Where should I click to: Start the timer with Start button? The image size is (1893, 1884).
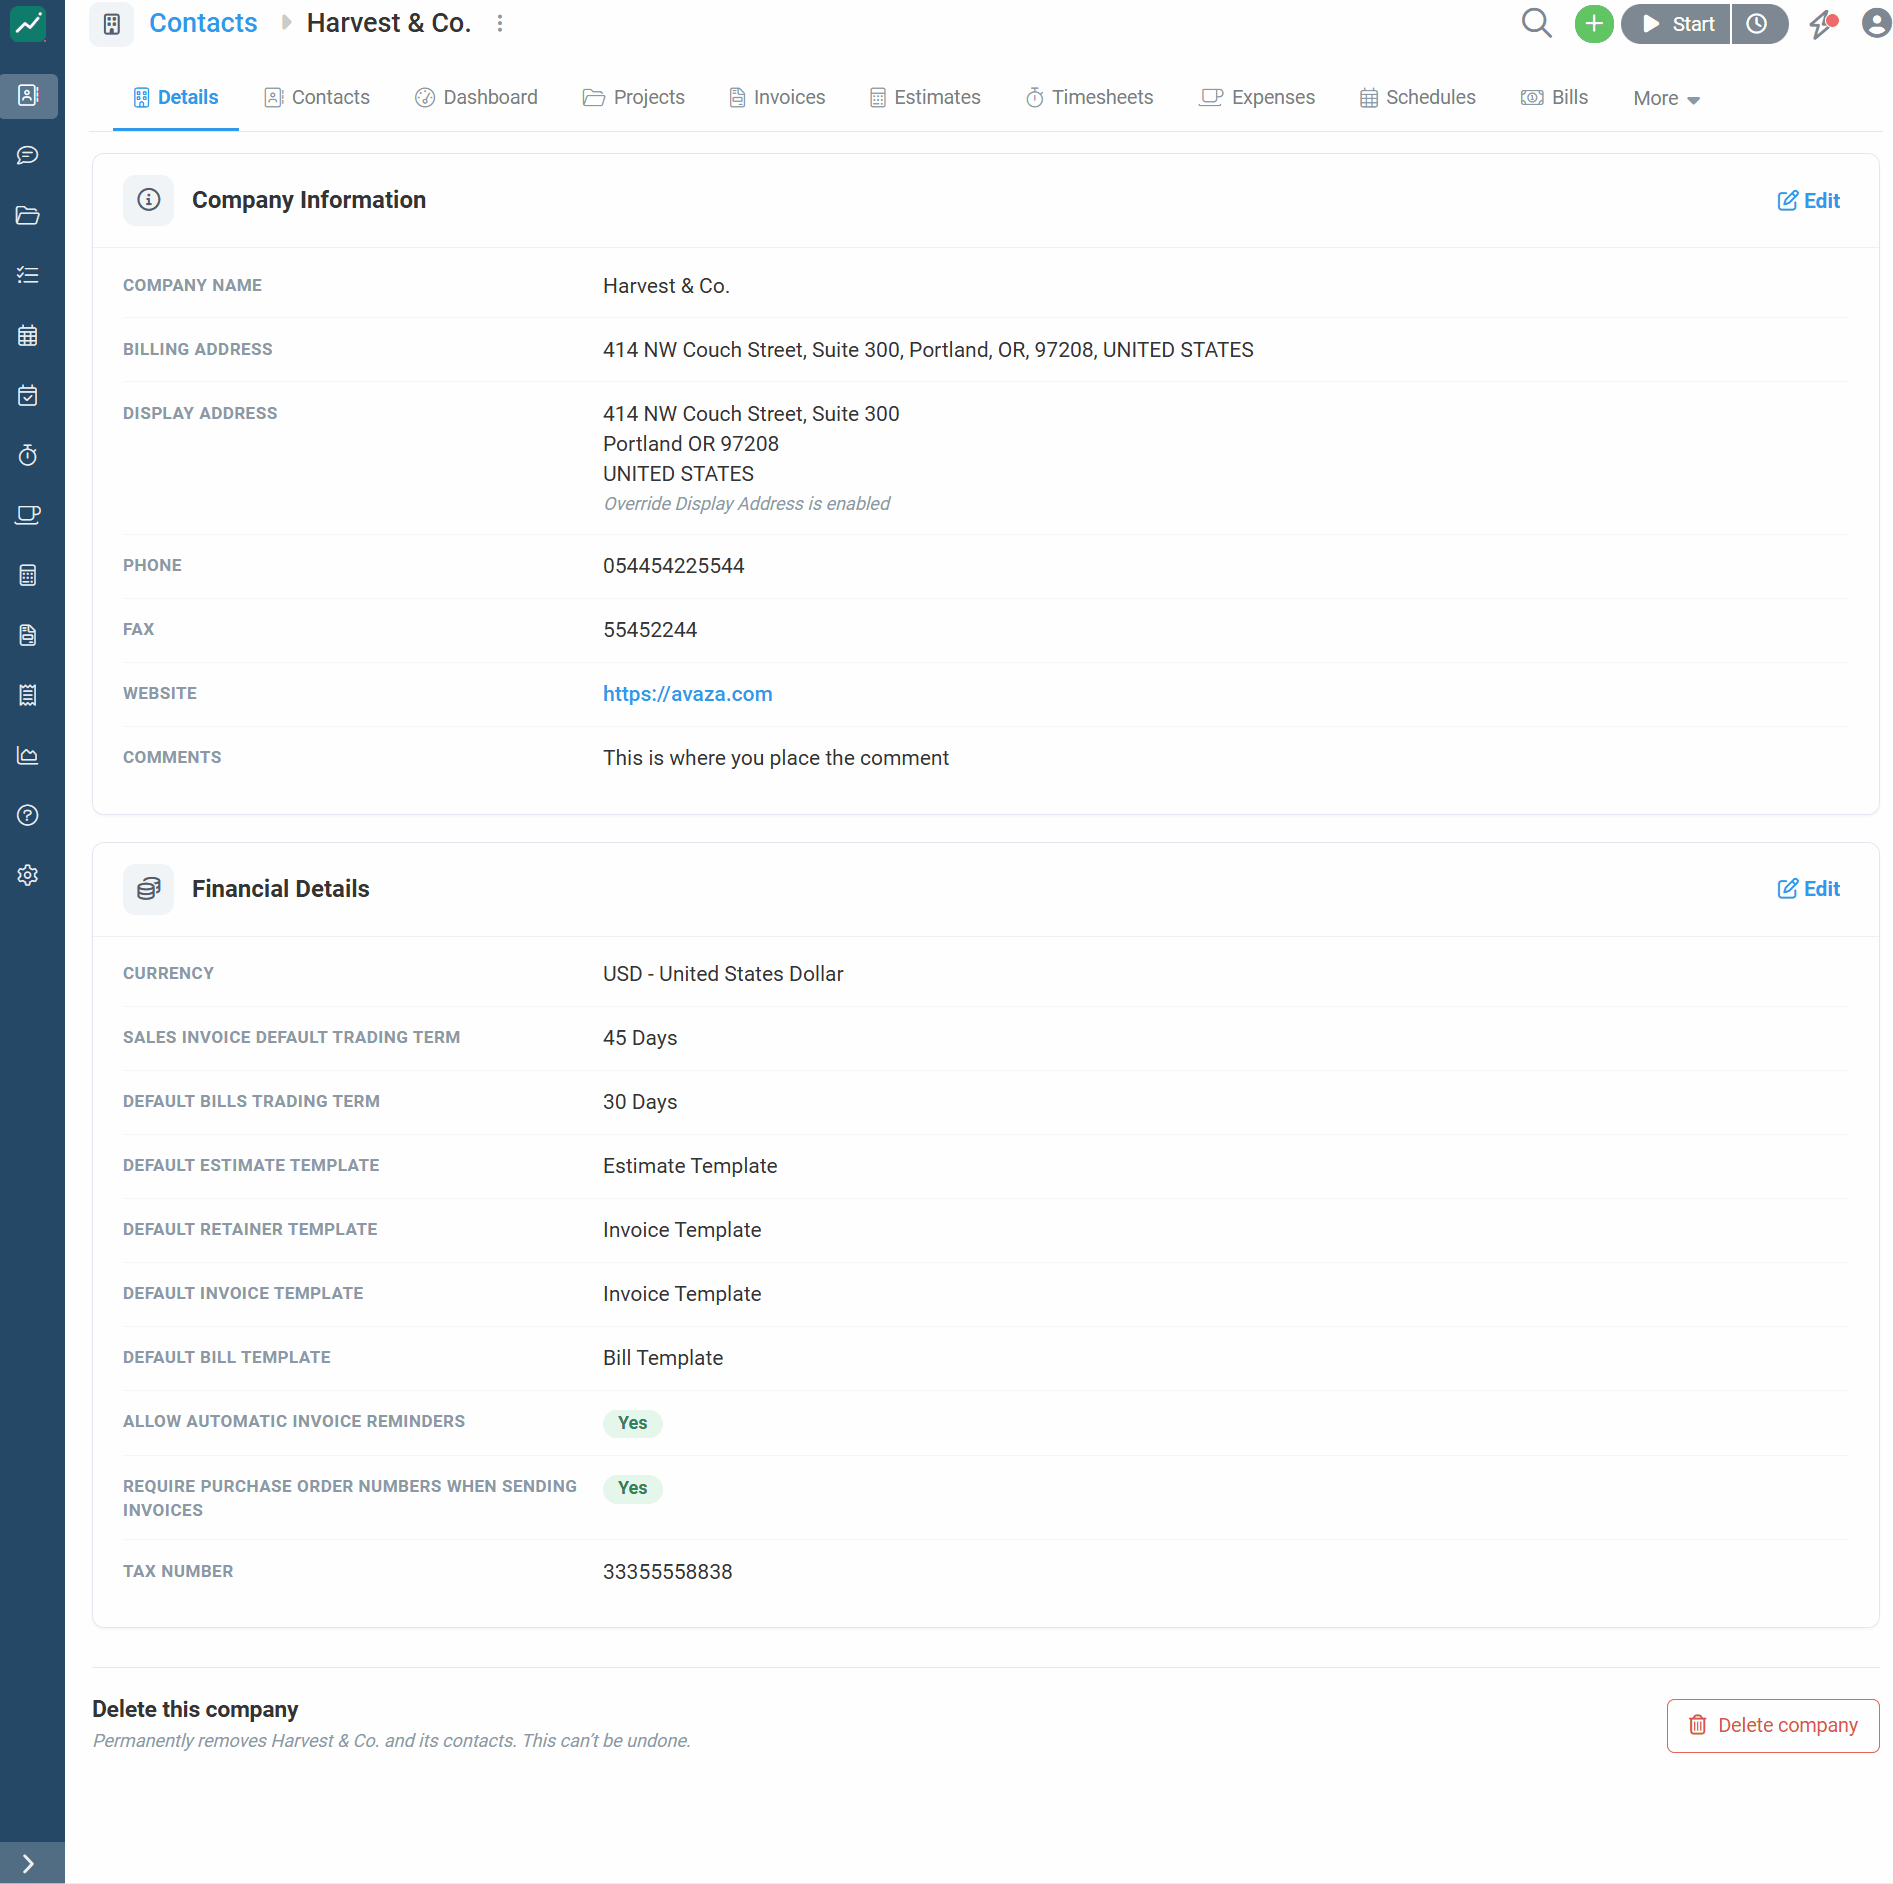(x=1677, y=24)
